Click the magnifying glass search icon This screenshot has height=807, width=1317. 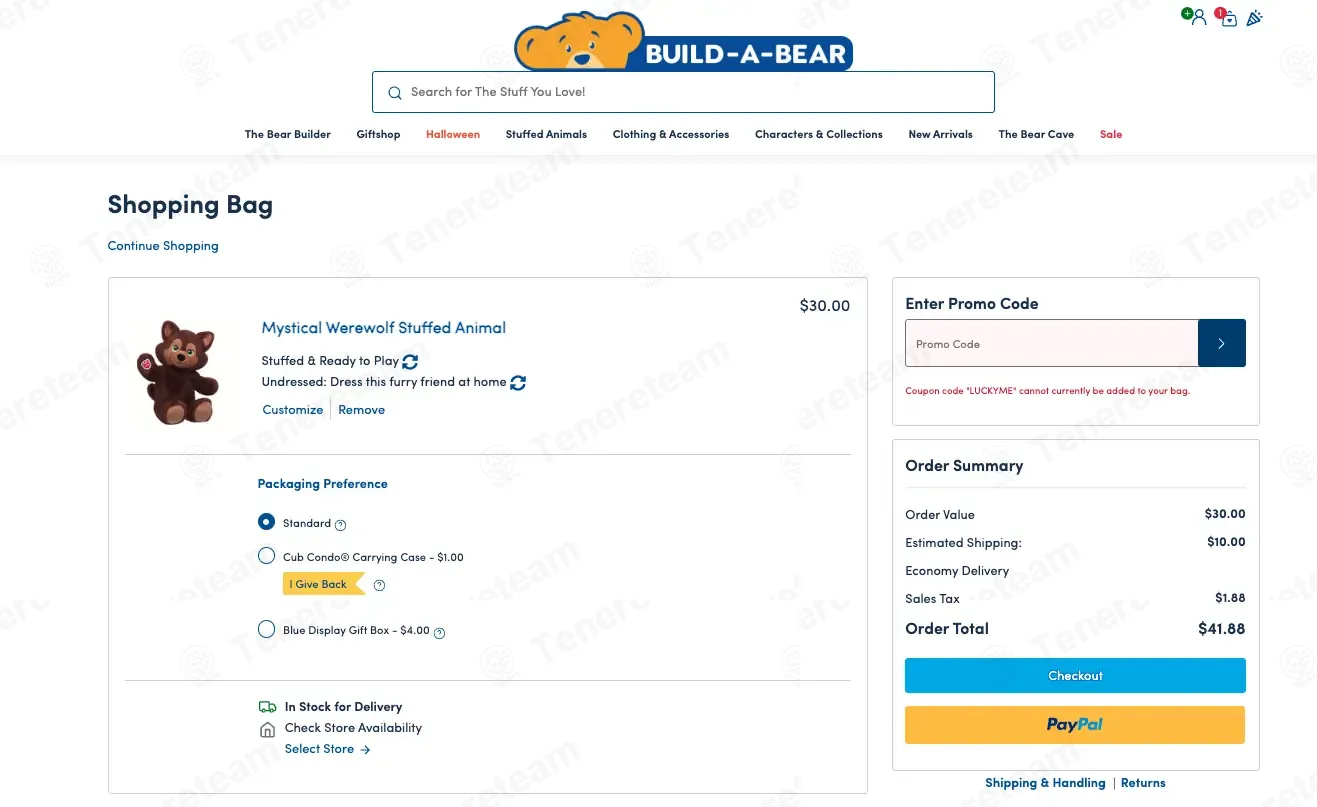395,92
